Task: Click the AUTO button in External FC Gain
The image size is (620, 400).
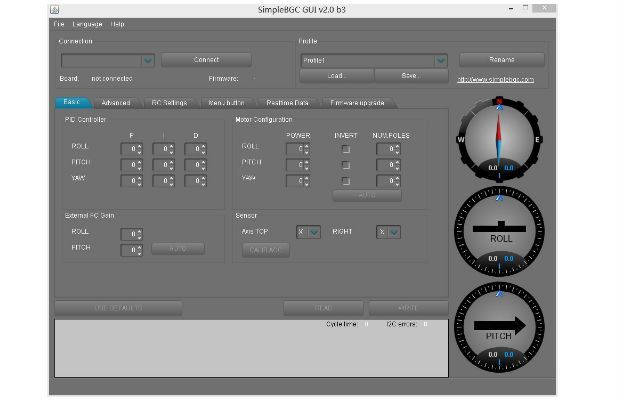Action: 178,249
